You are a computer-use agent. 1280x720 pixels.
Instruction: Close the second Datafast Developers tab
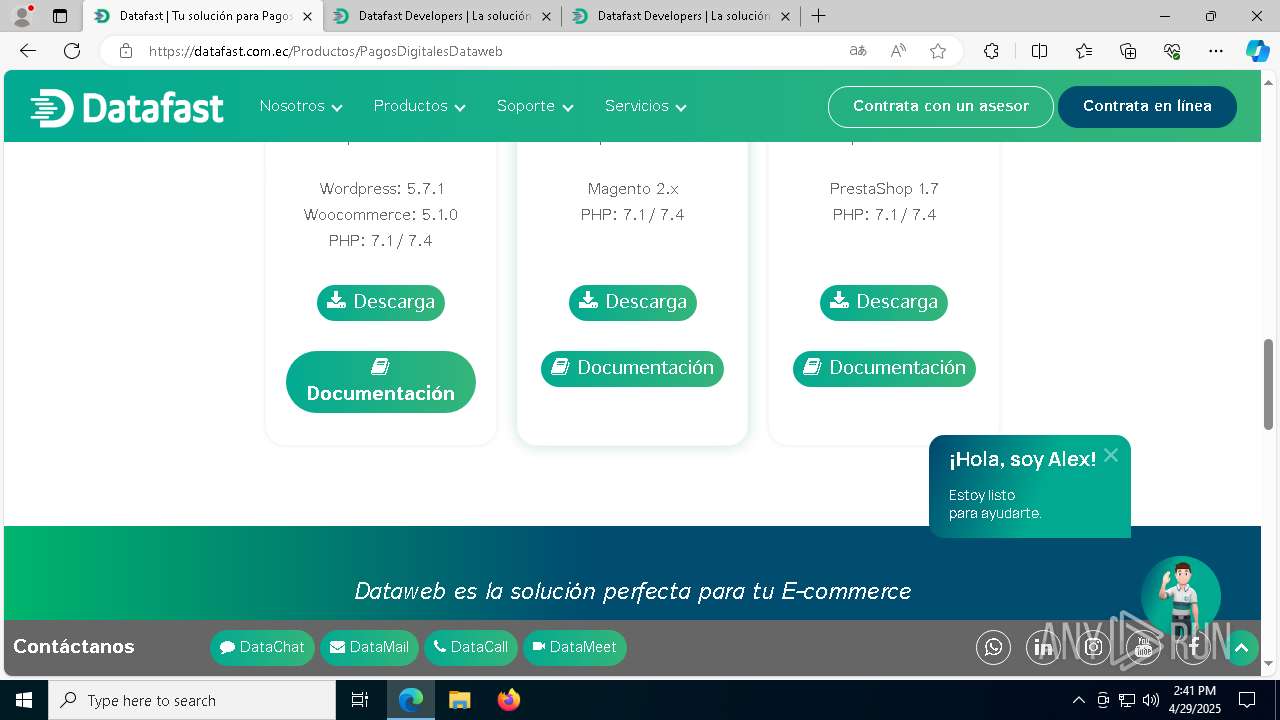click(x=546, y=16)
